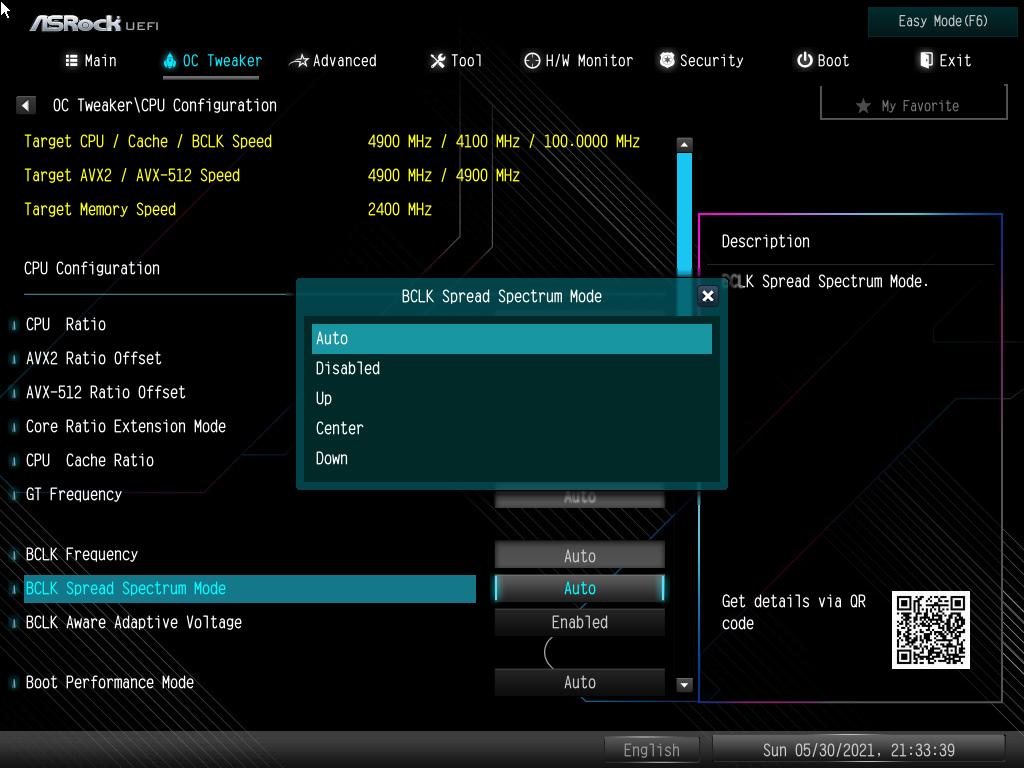The image size is (1024, 768).
Task: Select BCLK Frequency row
Action: tap(82, 554)
